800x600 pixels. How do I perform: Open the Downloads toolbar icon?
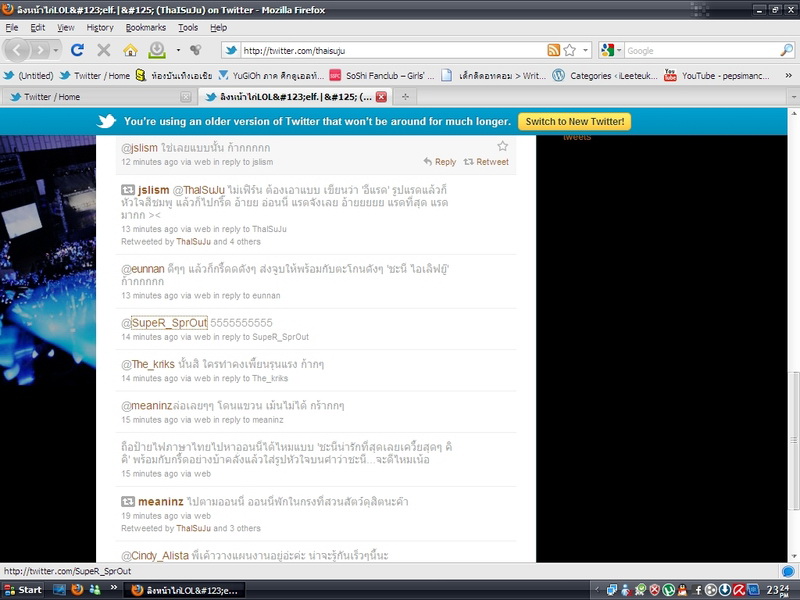click(x=157, y=50)
